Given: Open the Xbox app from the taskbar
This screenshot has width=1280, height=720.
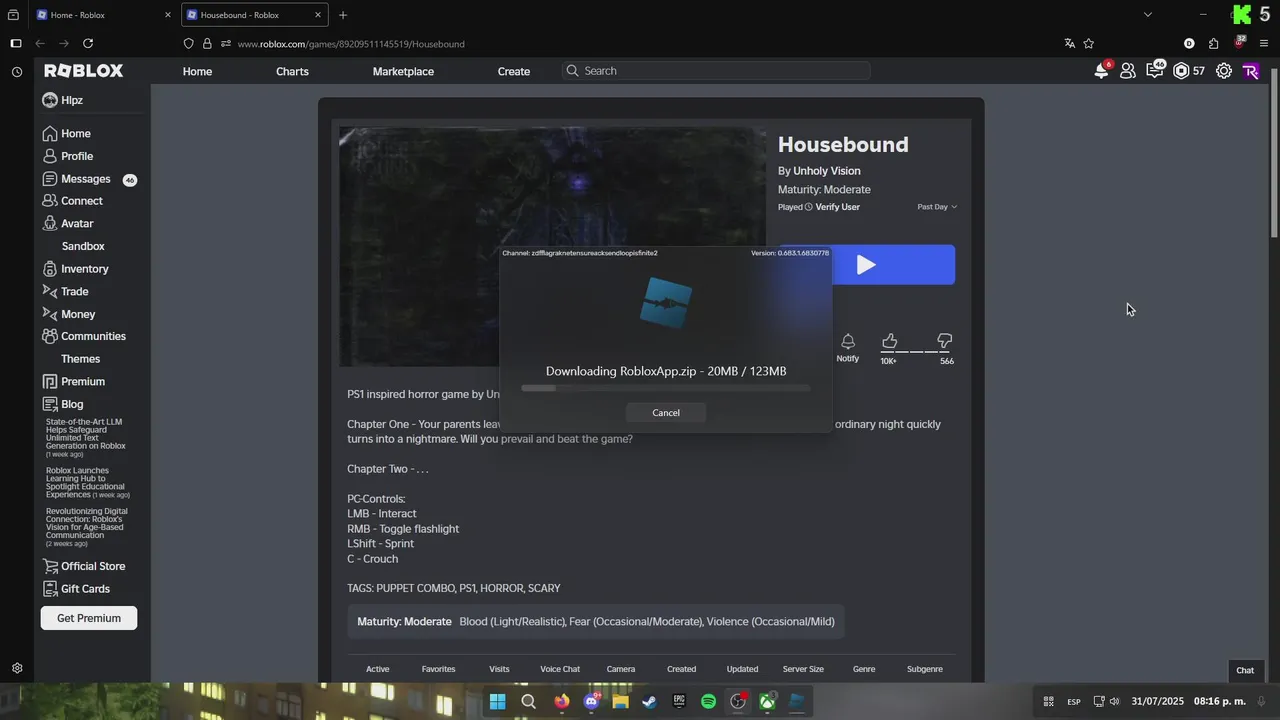Looking at the screenshot, I should 767,702.
